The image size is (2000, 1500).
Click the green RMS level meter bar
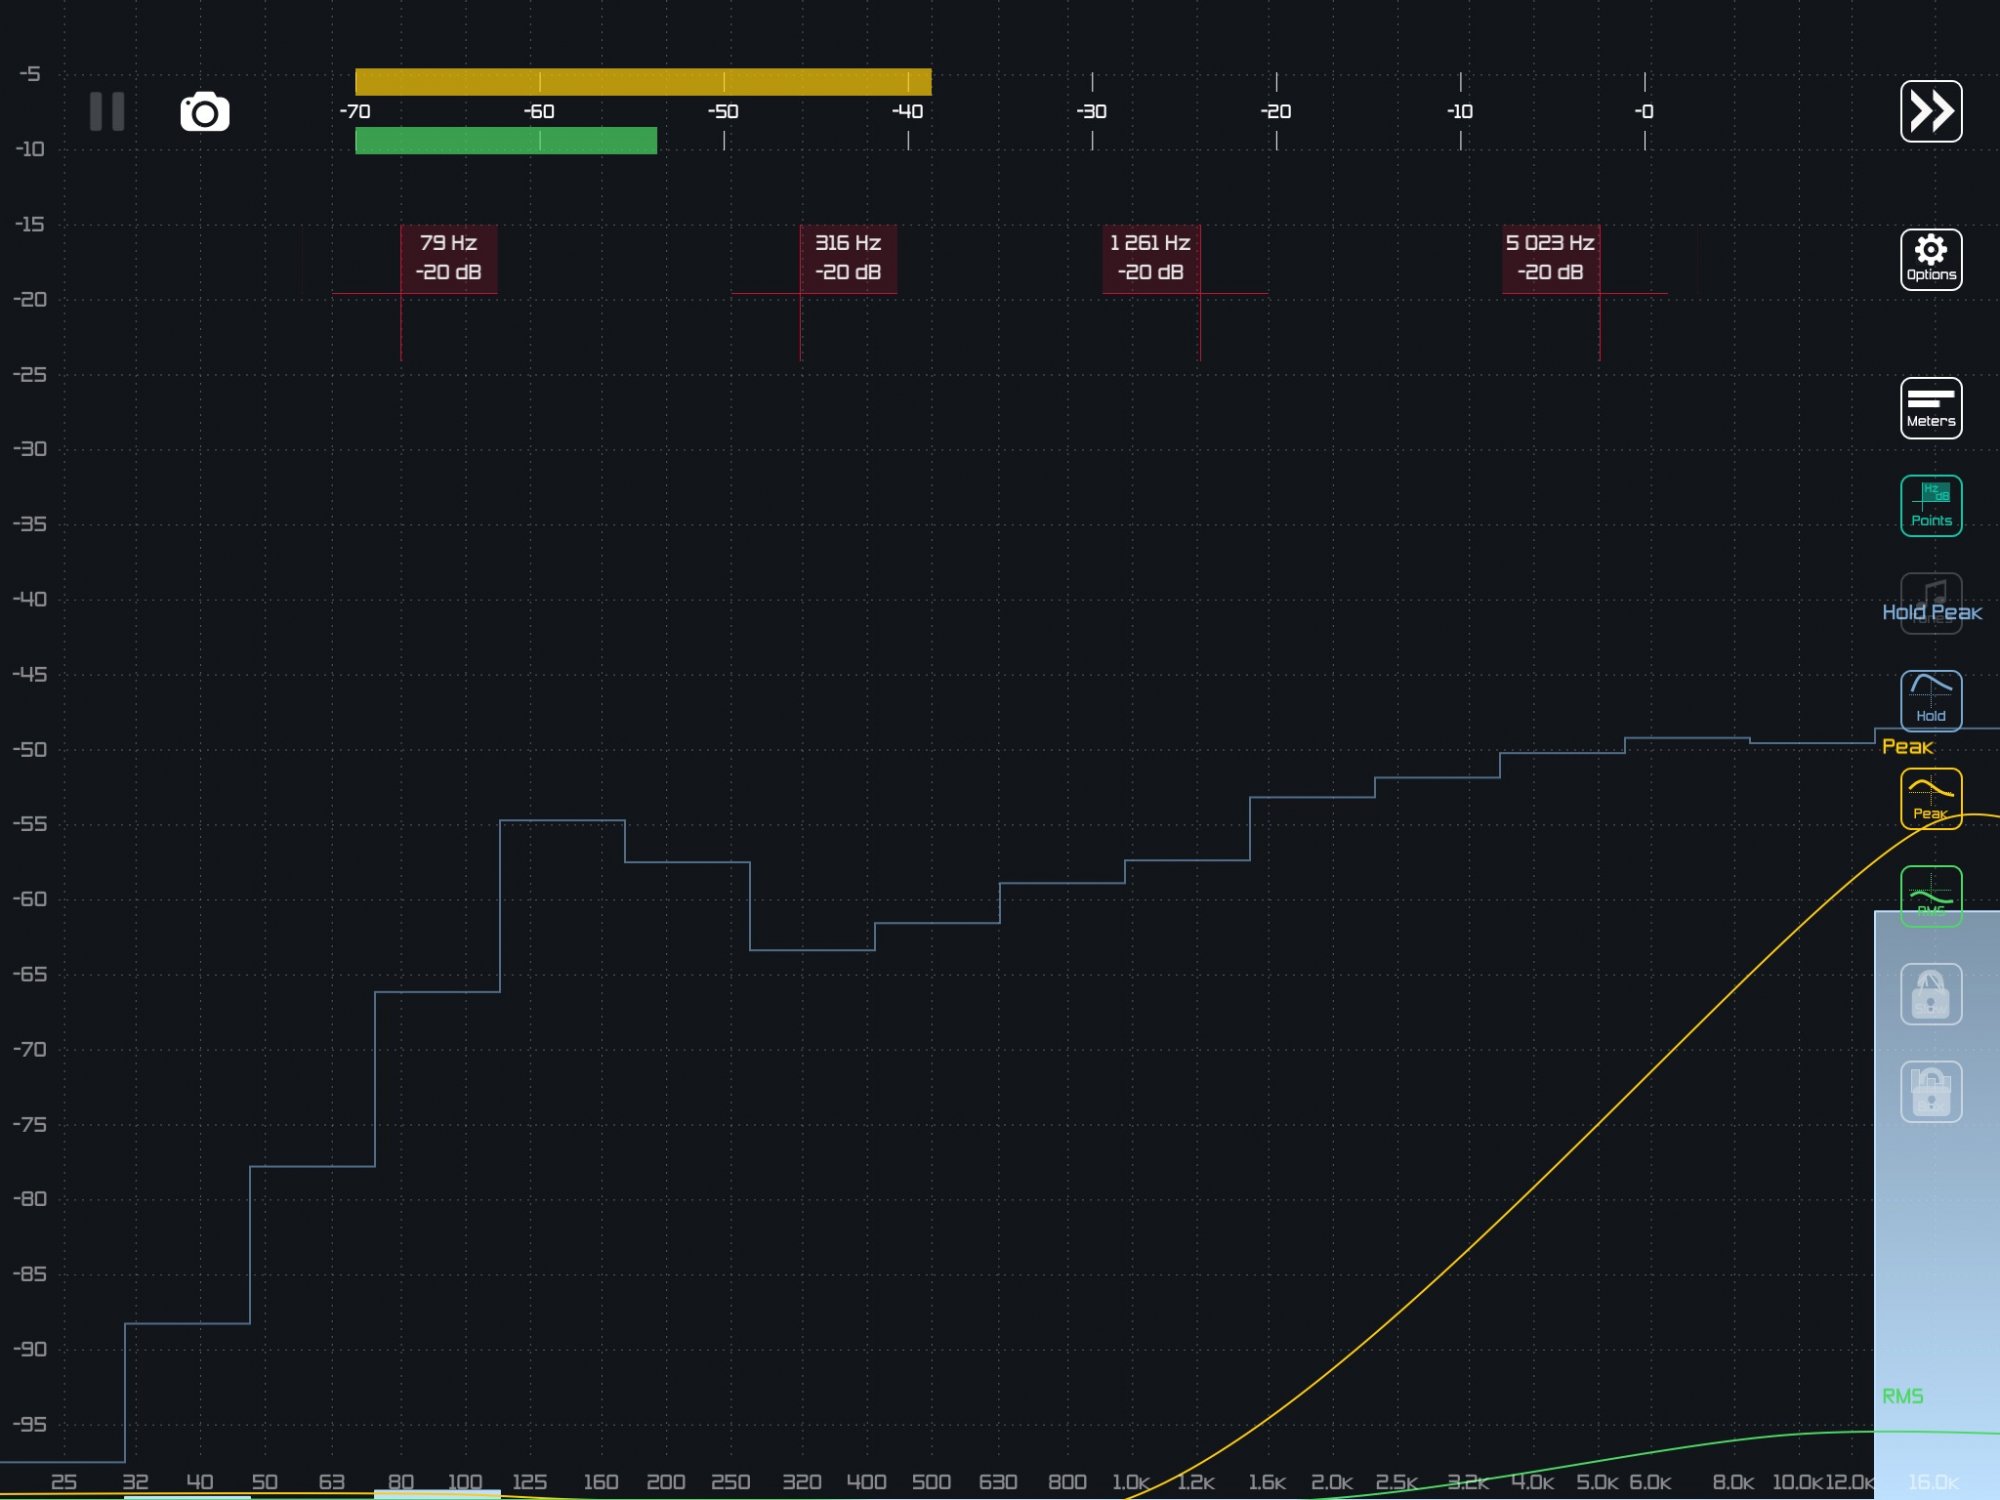505,141
